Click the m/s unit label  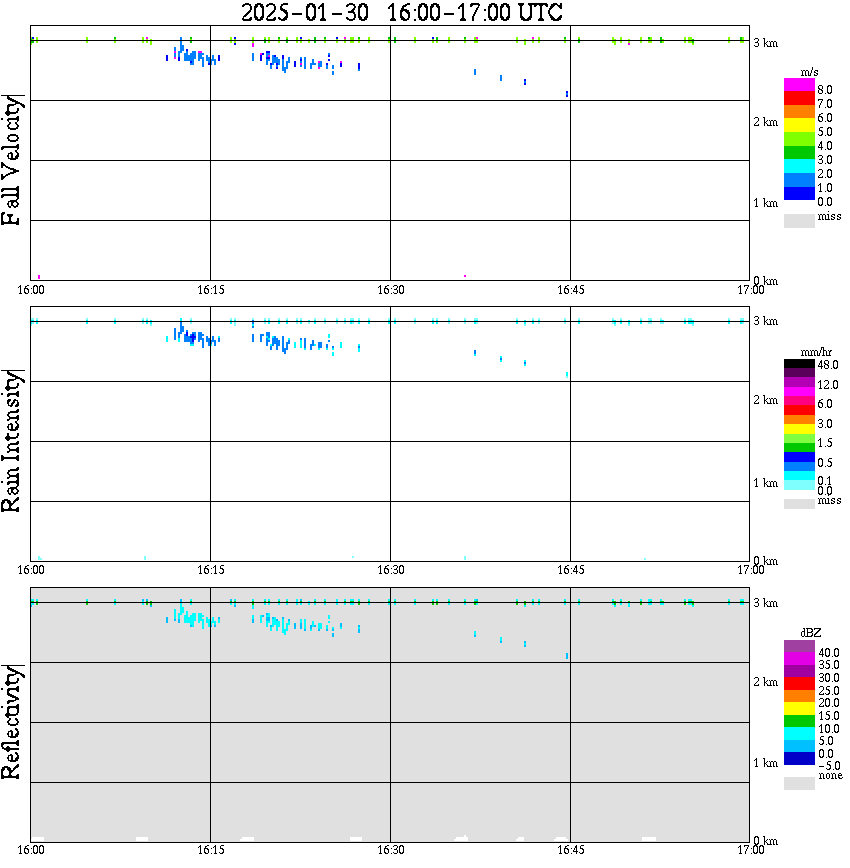[x=809, y=73]
